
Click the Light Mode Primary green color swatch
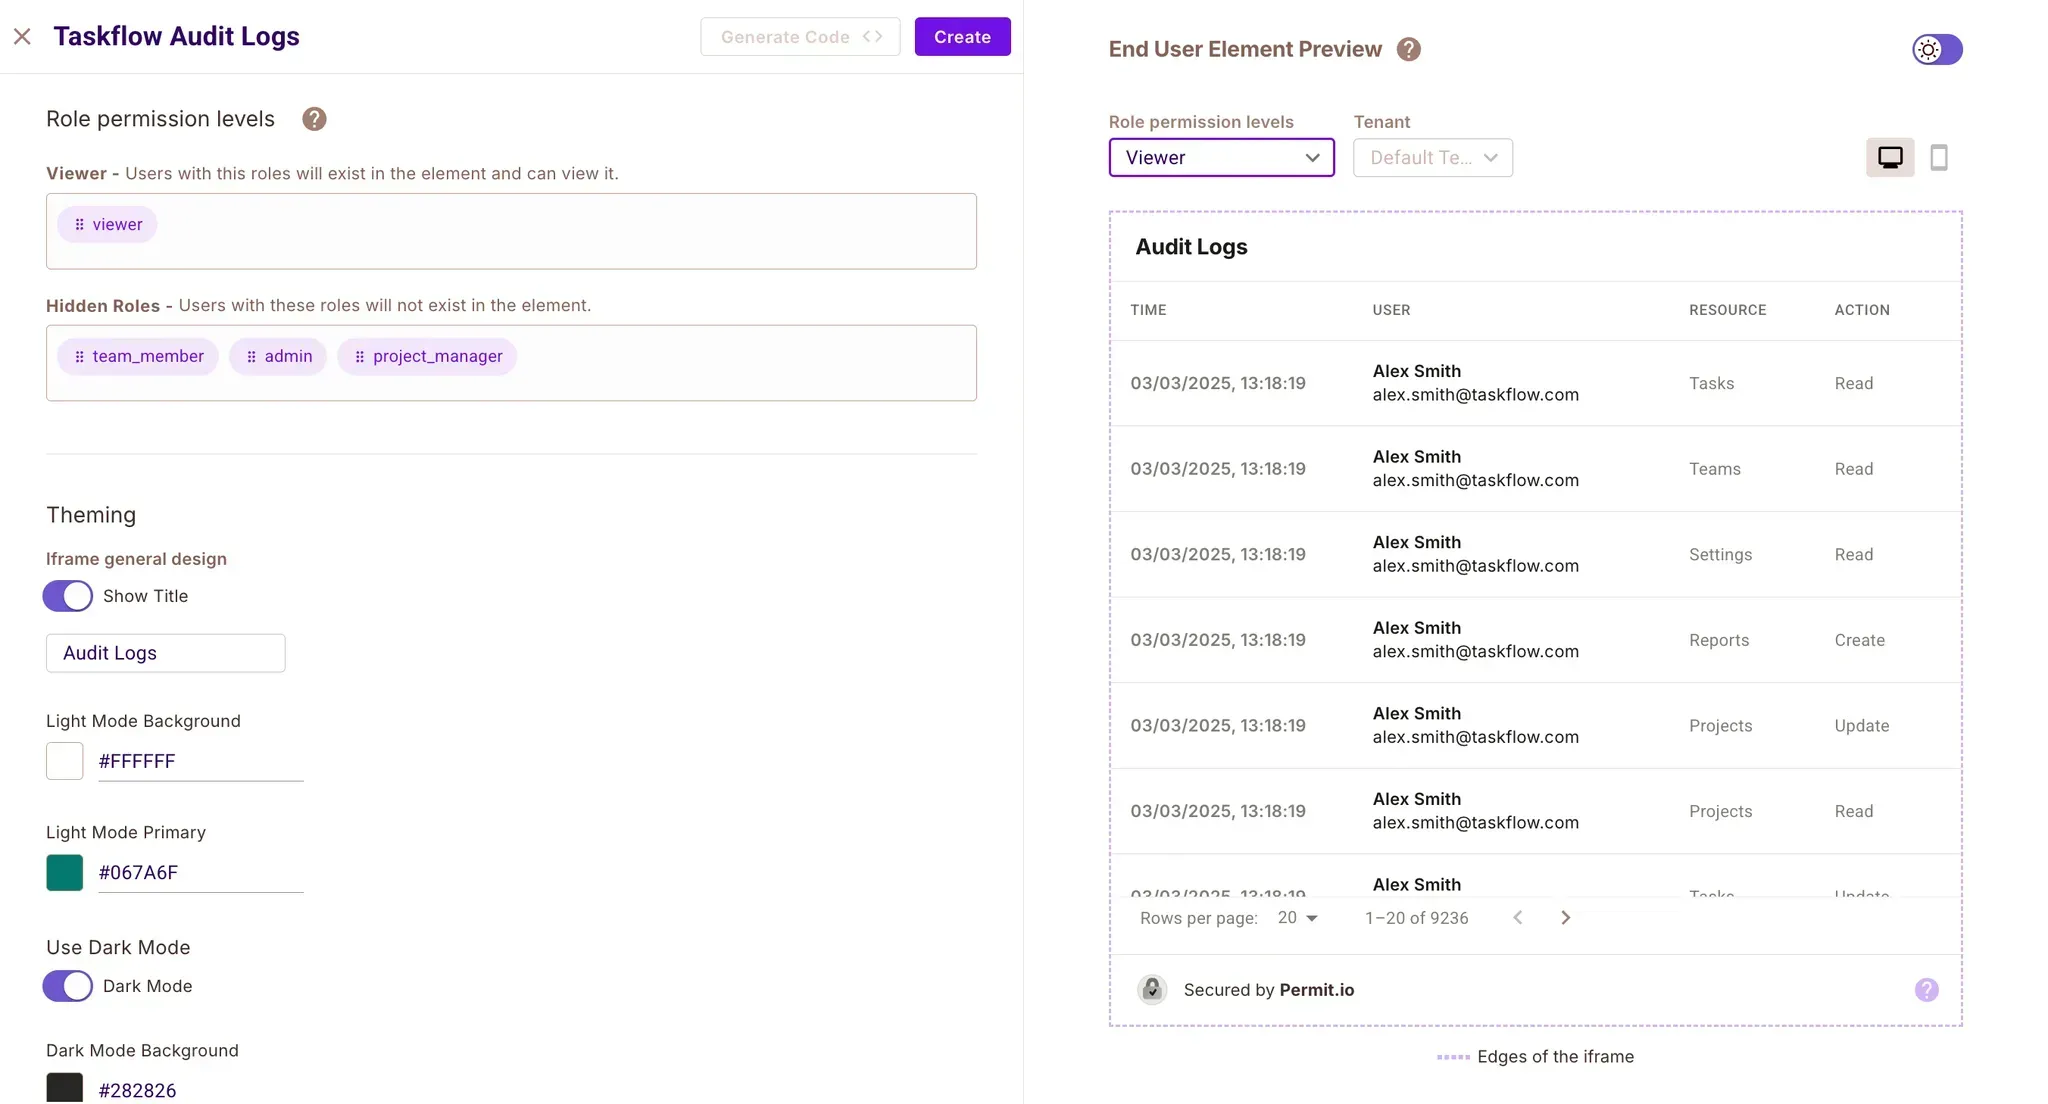coord(65,873)
